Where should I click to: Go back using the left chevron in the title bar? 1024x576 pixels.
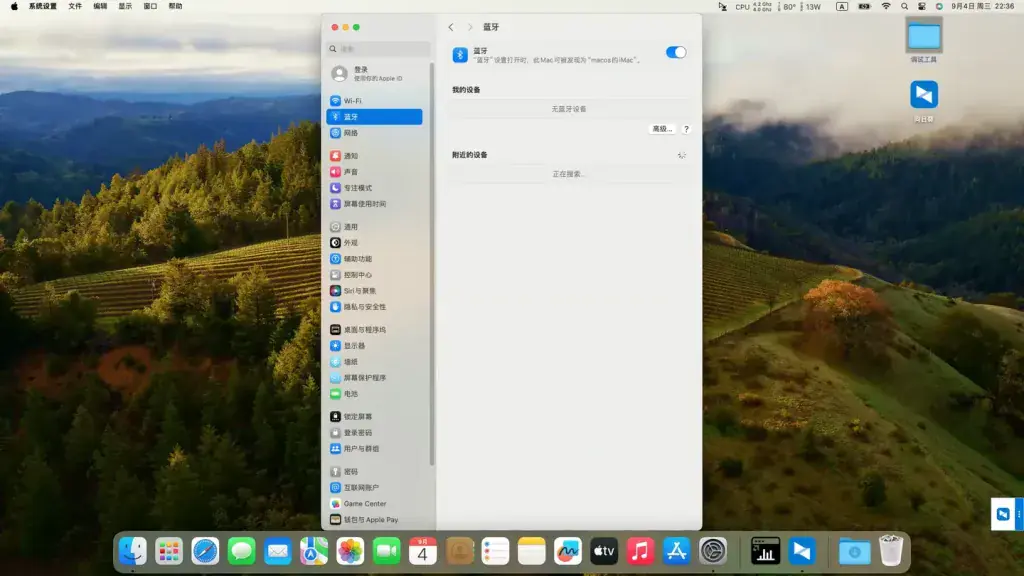[x=451, y=27]
